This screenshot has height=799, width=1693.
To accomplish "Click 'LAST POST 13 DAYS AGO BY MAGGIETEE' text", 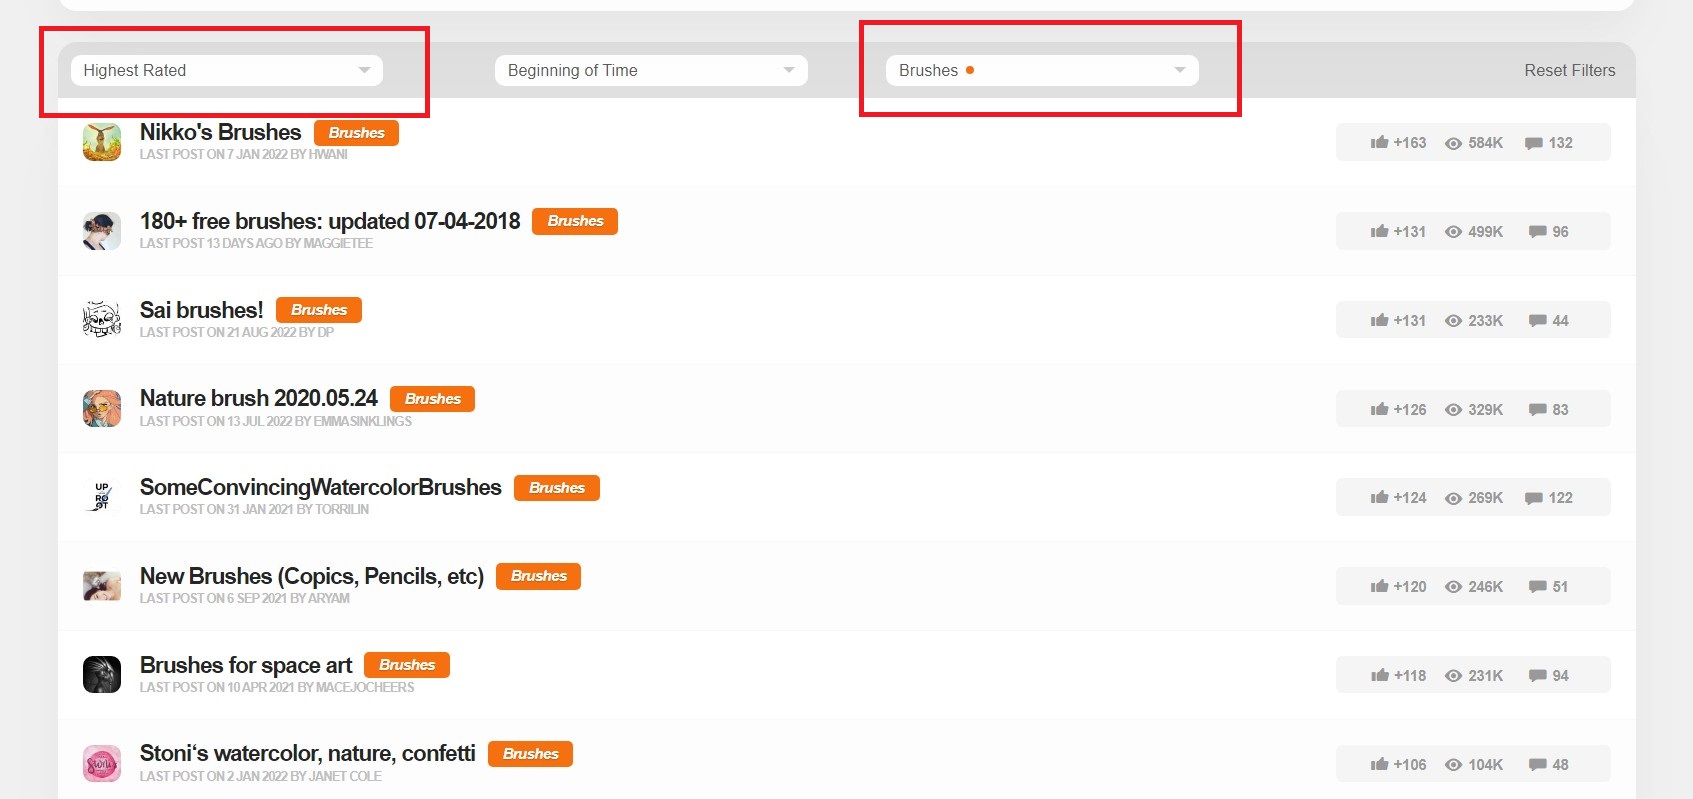I will point(256,243).
